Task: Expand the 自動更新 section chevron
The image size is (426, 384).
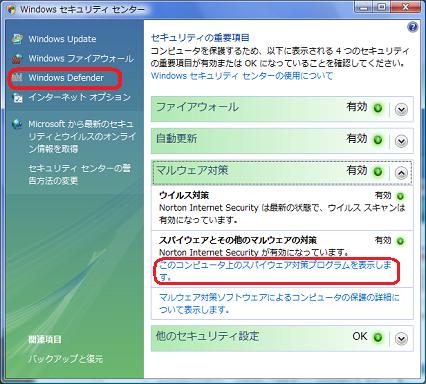Action: (401, 141)
